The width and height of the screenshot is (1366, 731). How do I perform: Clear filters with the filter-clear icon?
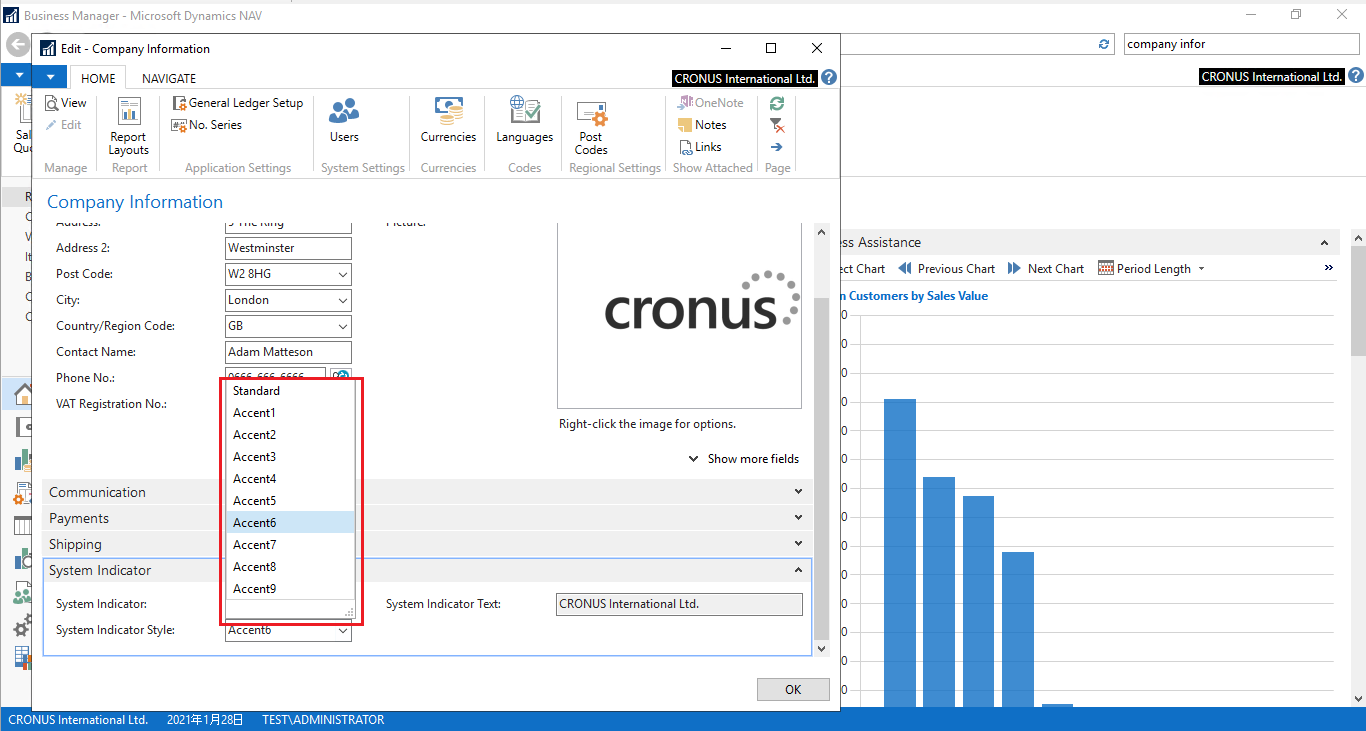coord(776,124)
